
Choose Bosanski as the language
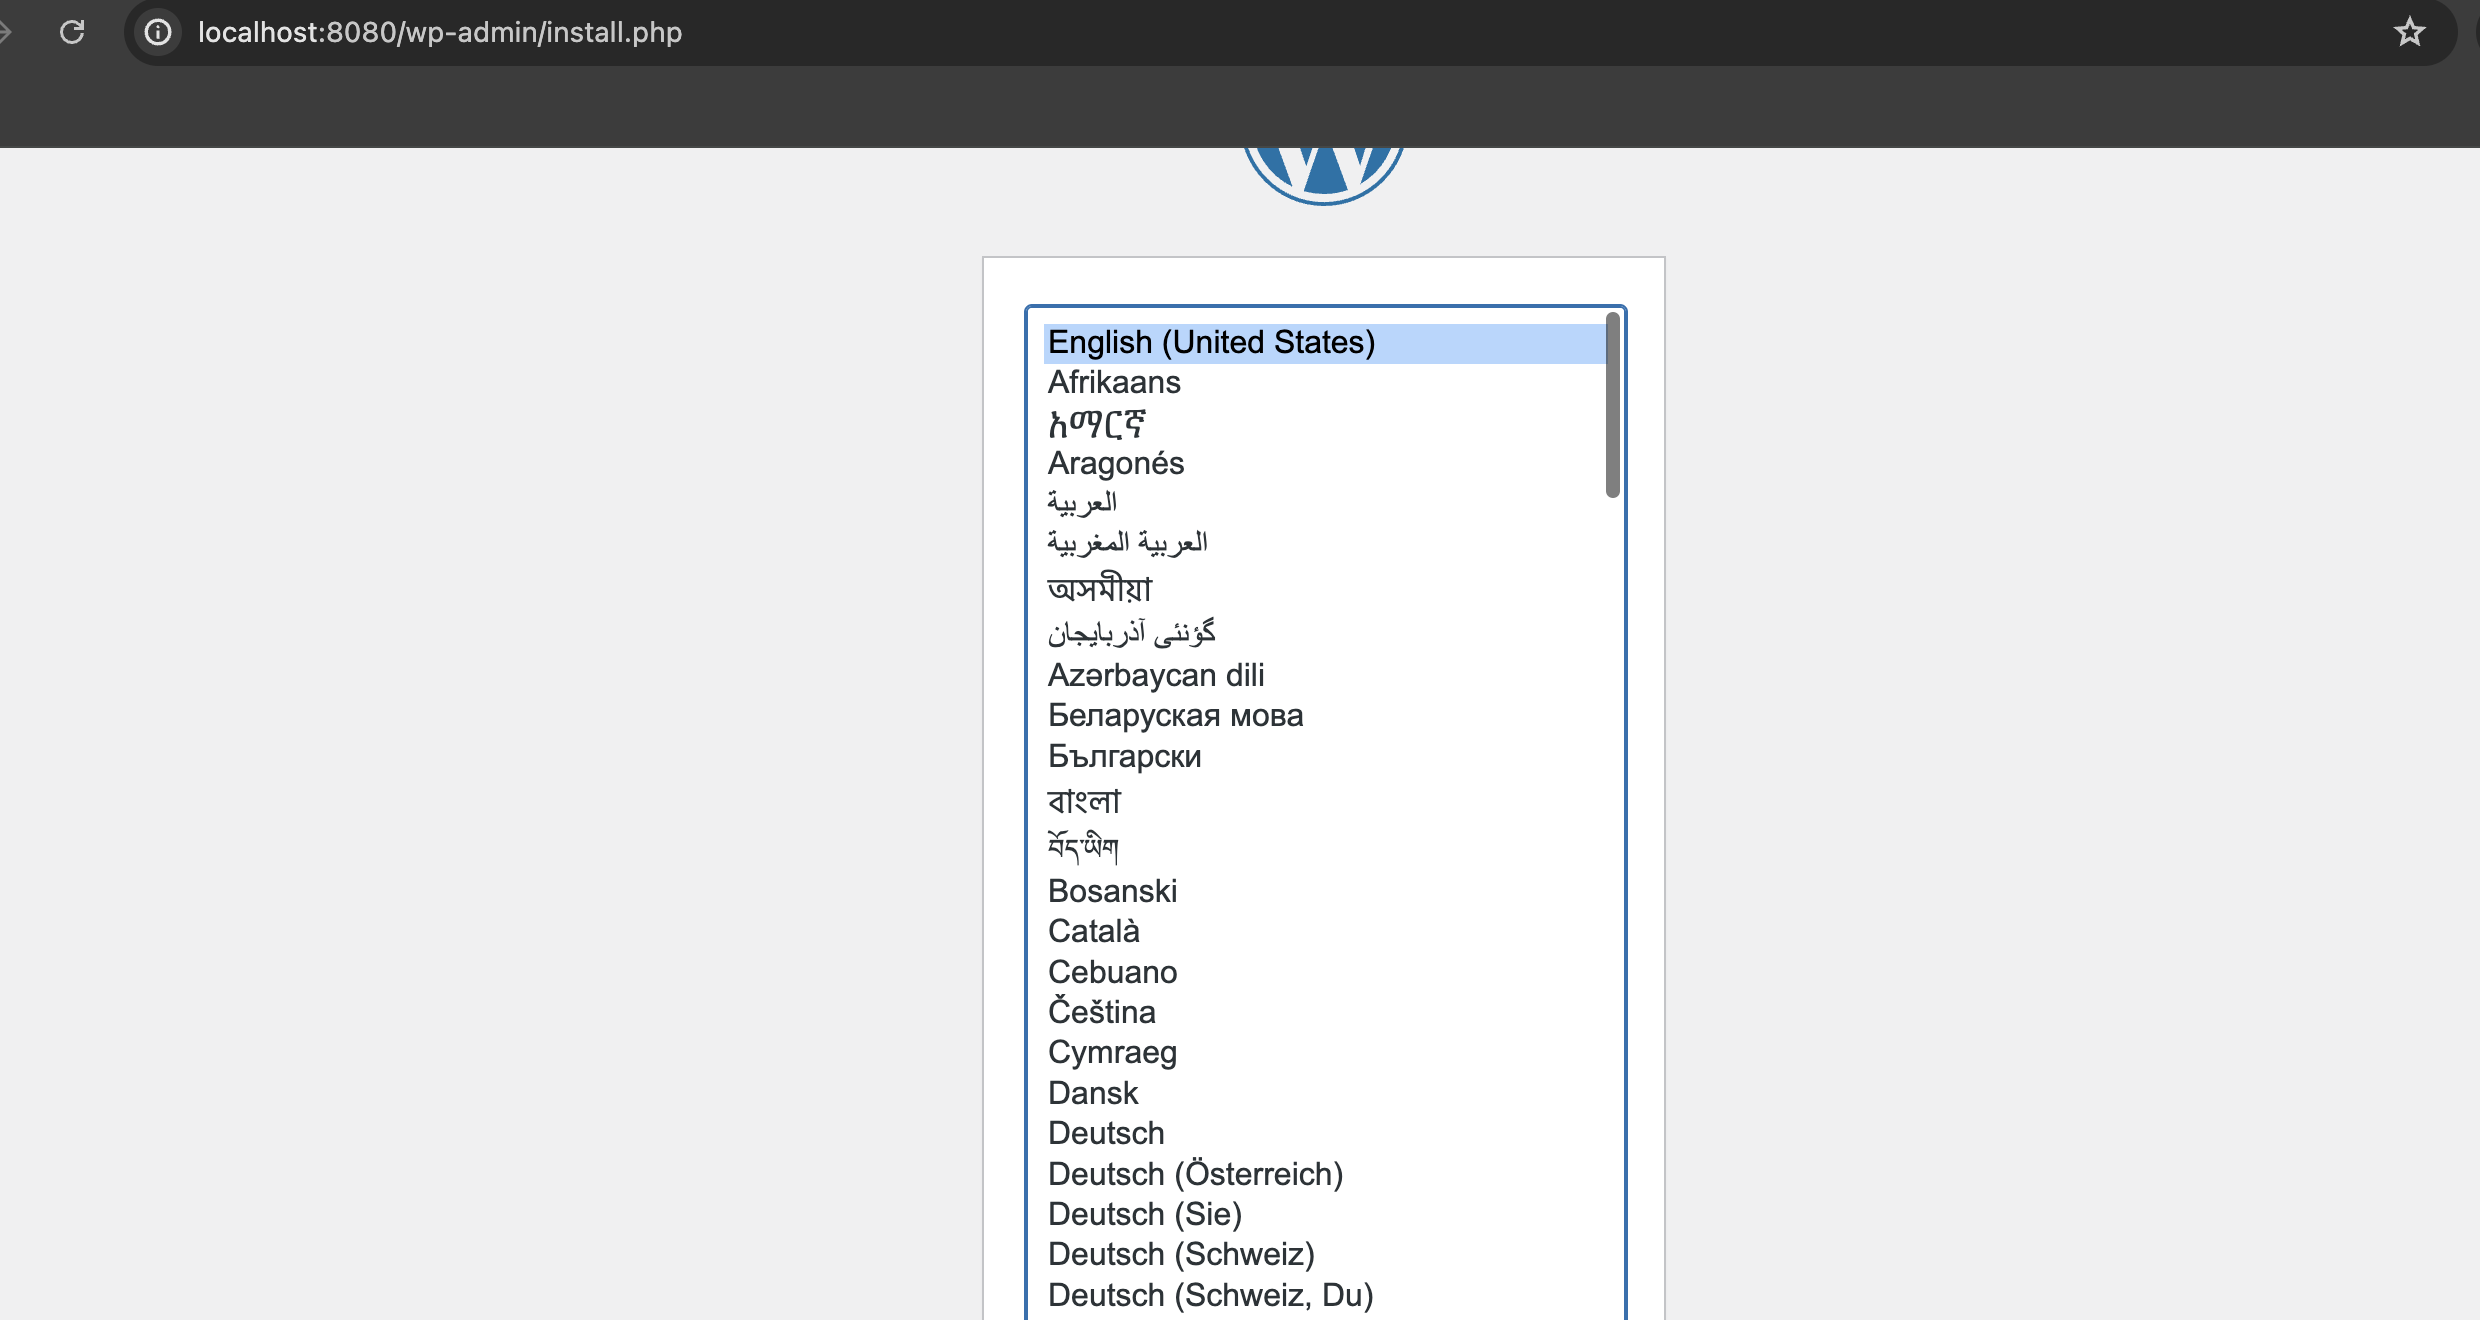[x=1112, y=891]
